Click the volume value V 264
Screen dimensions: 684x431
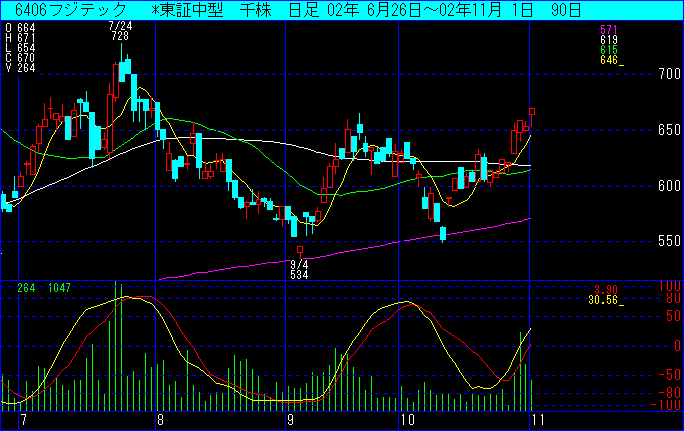(x=20, y=68)
